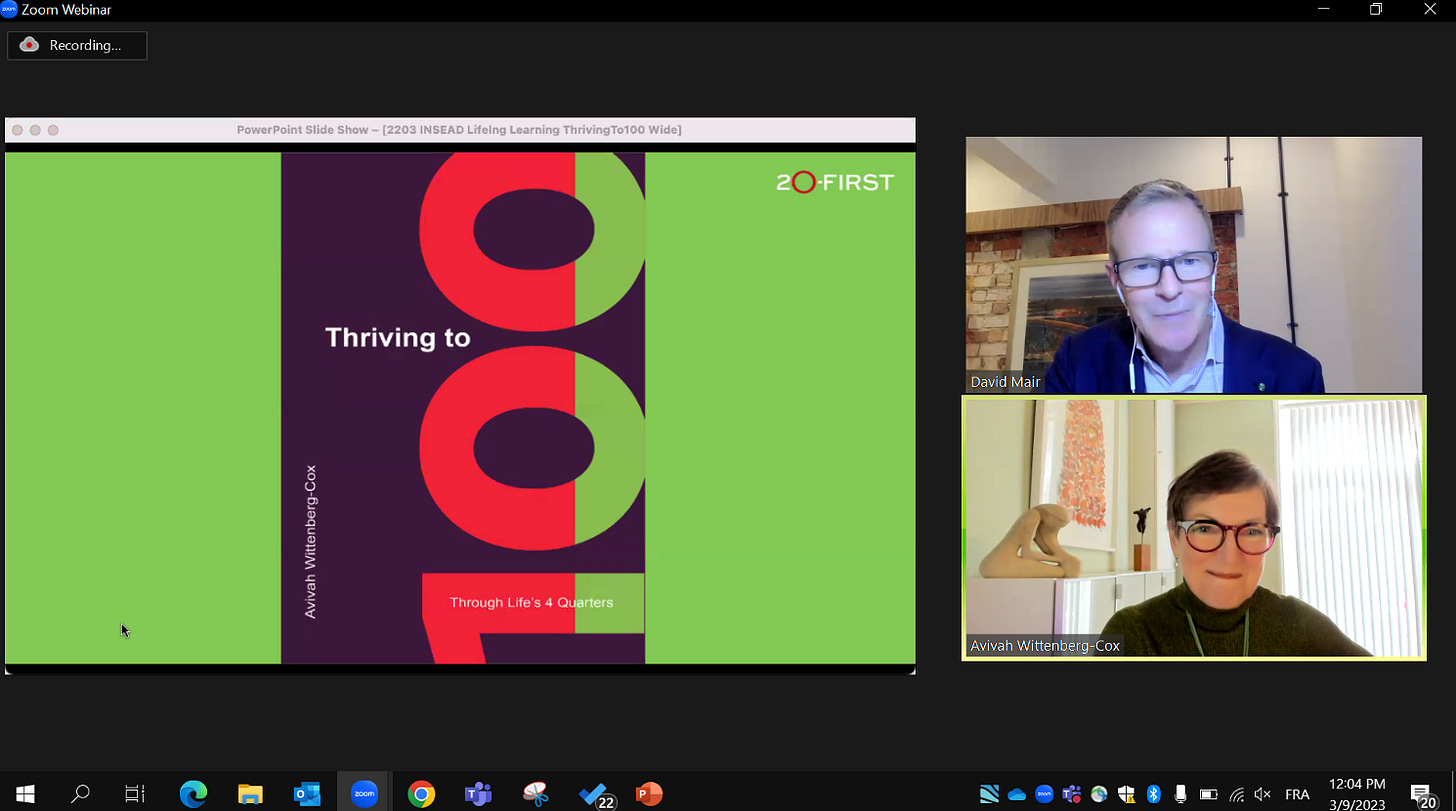Viewport: 1456px width, 811px height.
Task: Click the muted speaker volume icon
Action: click(1264, 795)
